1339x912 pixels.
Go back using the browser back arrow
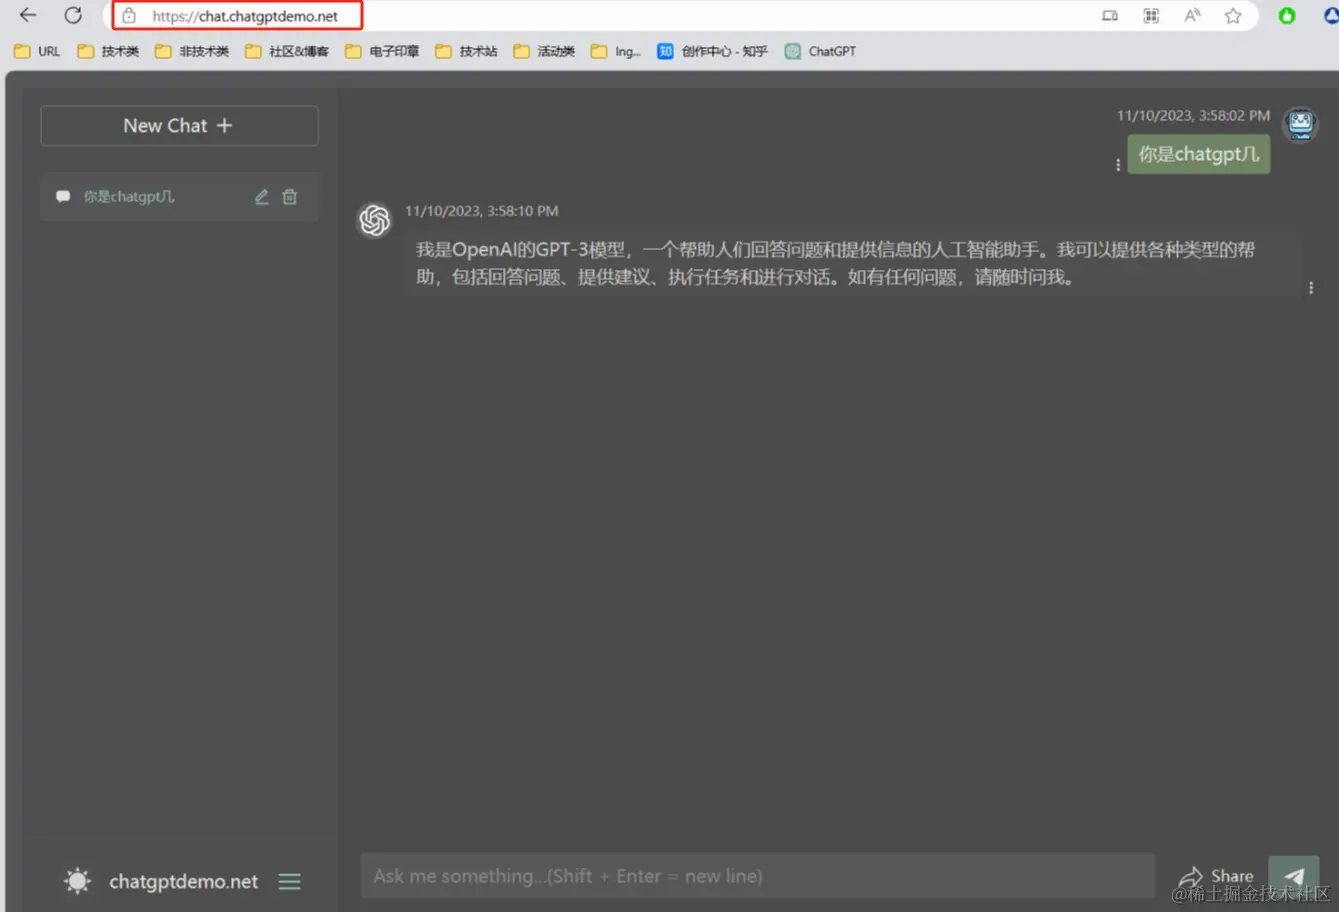(x=28, y=15)
